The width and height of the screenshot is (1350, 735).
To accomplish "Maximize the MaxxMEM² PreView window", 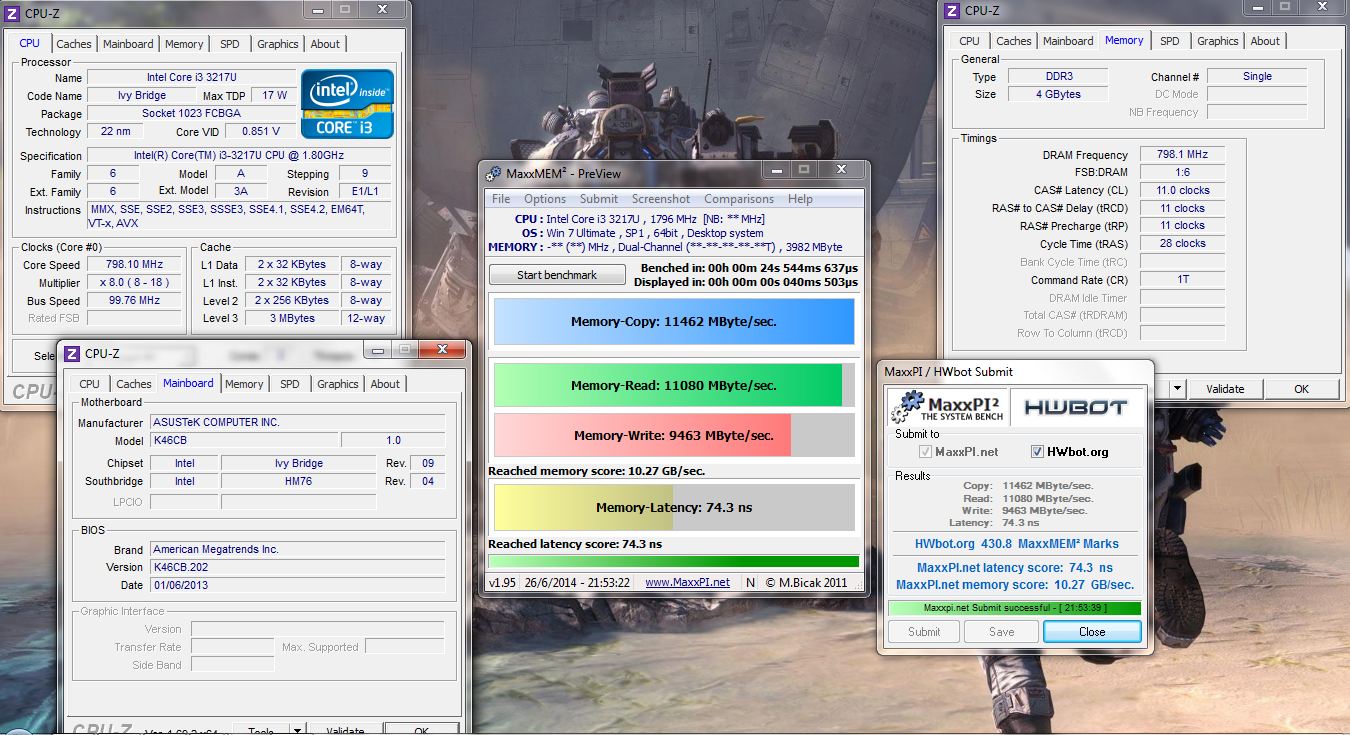I will pyautogui.click(x=804, y=170).
